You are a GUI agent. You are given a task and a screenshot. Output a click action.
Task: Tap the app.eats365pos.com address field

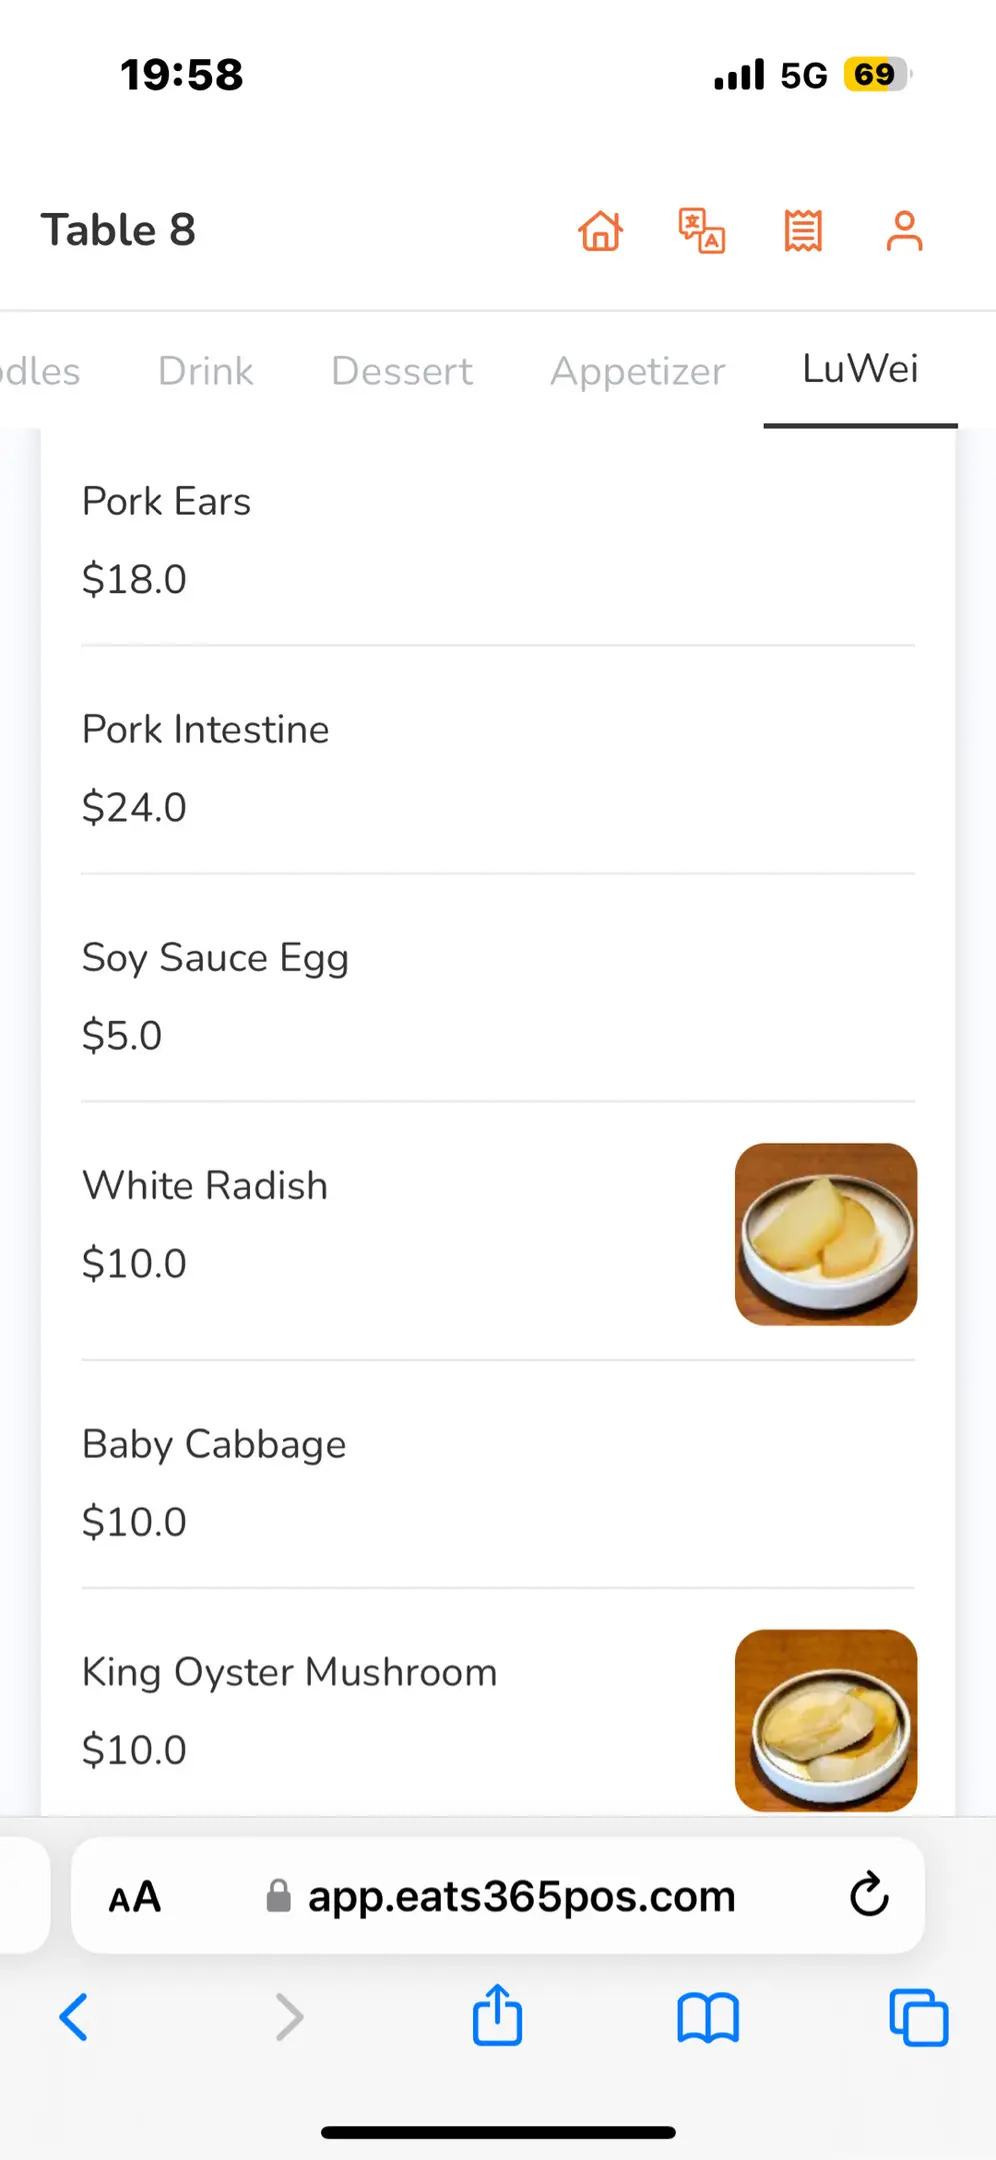pyautogui.click(x=521, y=1896)
